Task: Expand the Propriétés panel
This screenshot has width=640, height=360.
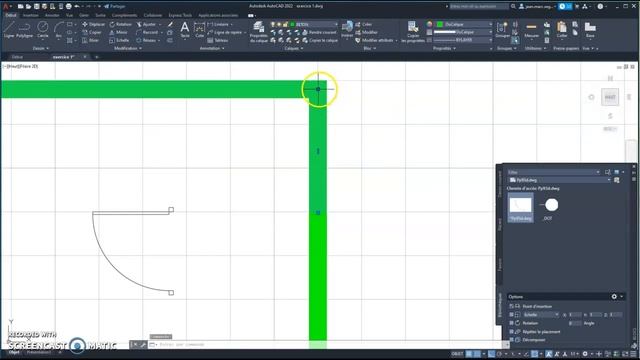Action: [444, 48]
